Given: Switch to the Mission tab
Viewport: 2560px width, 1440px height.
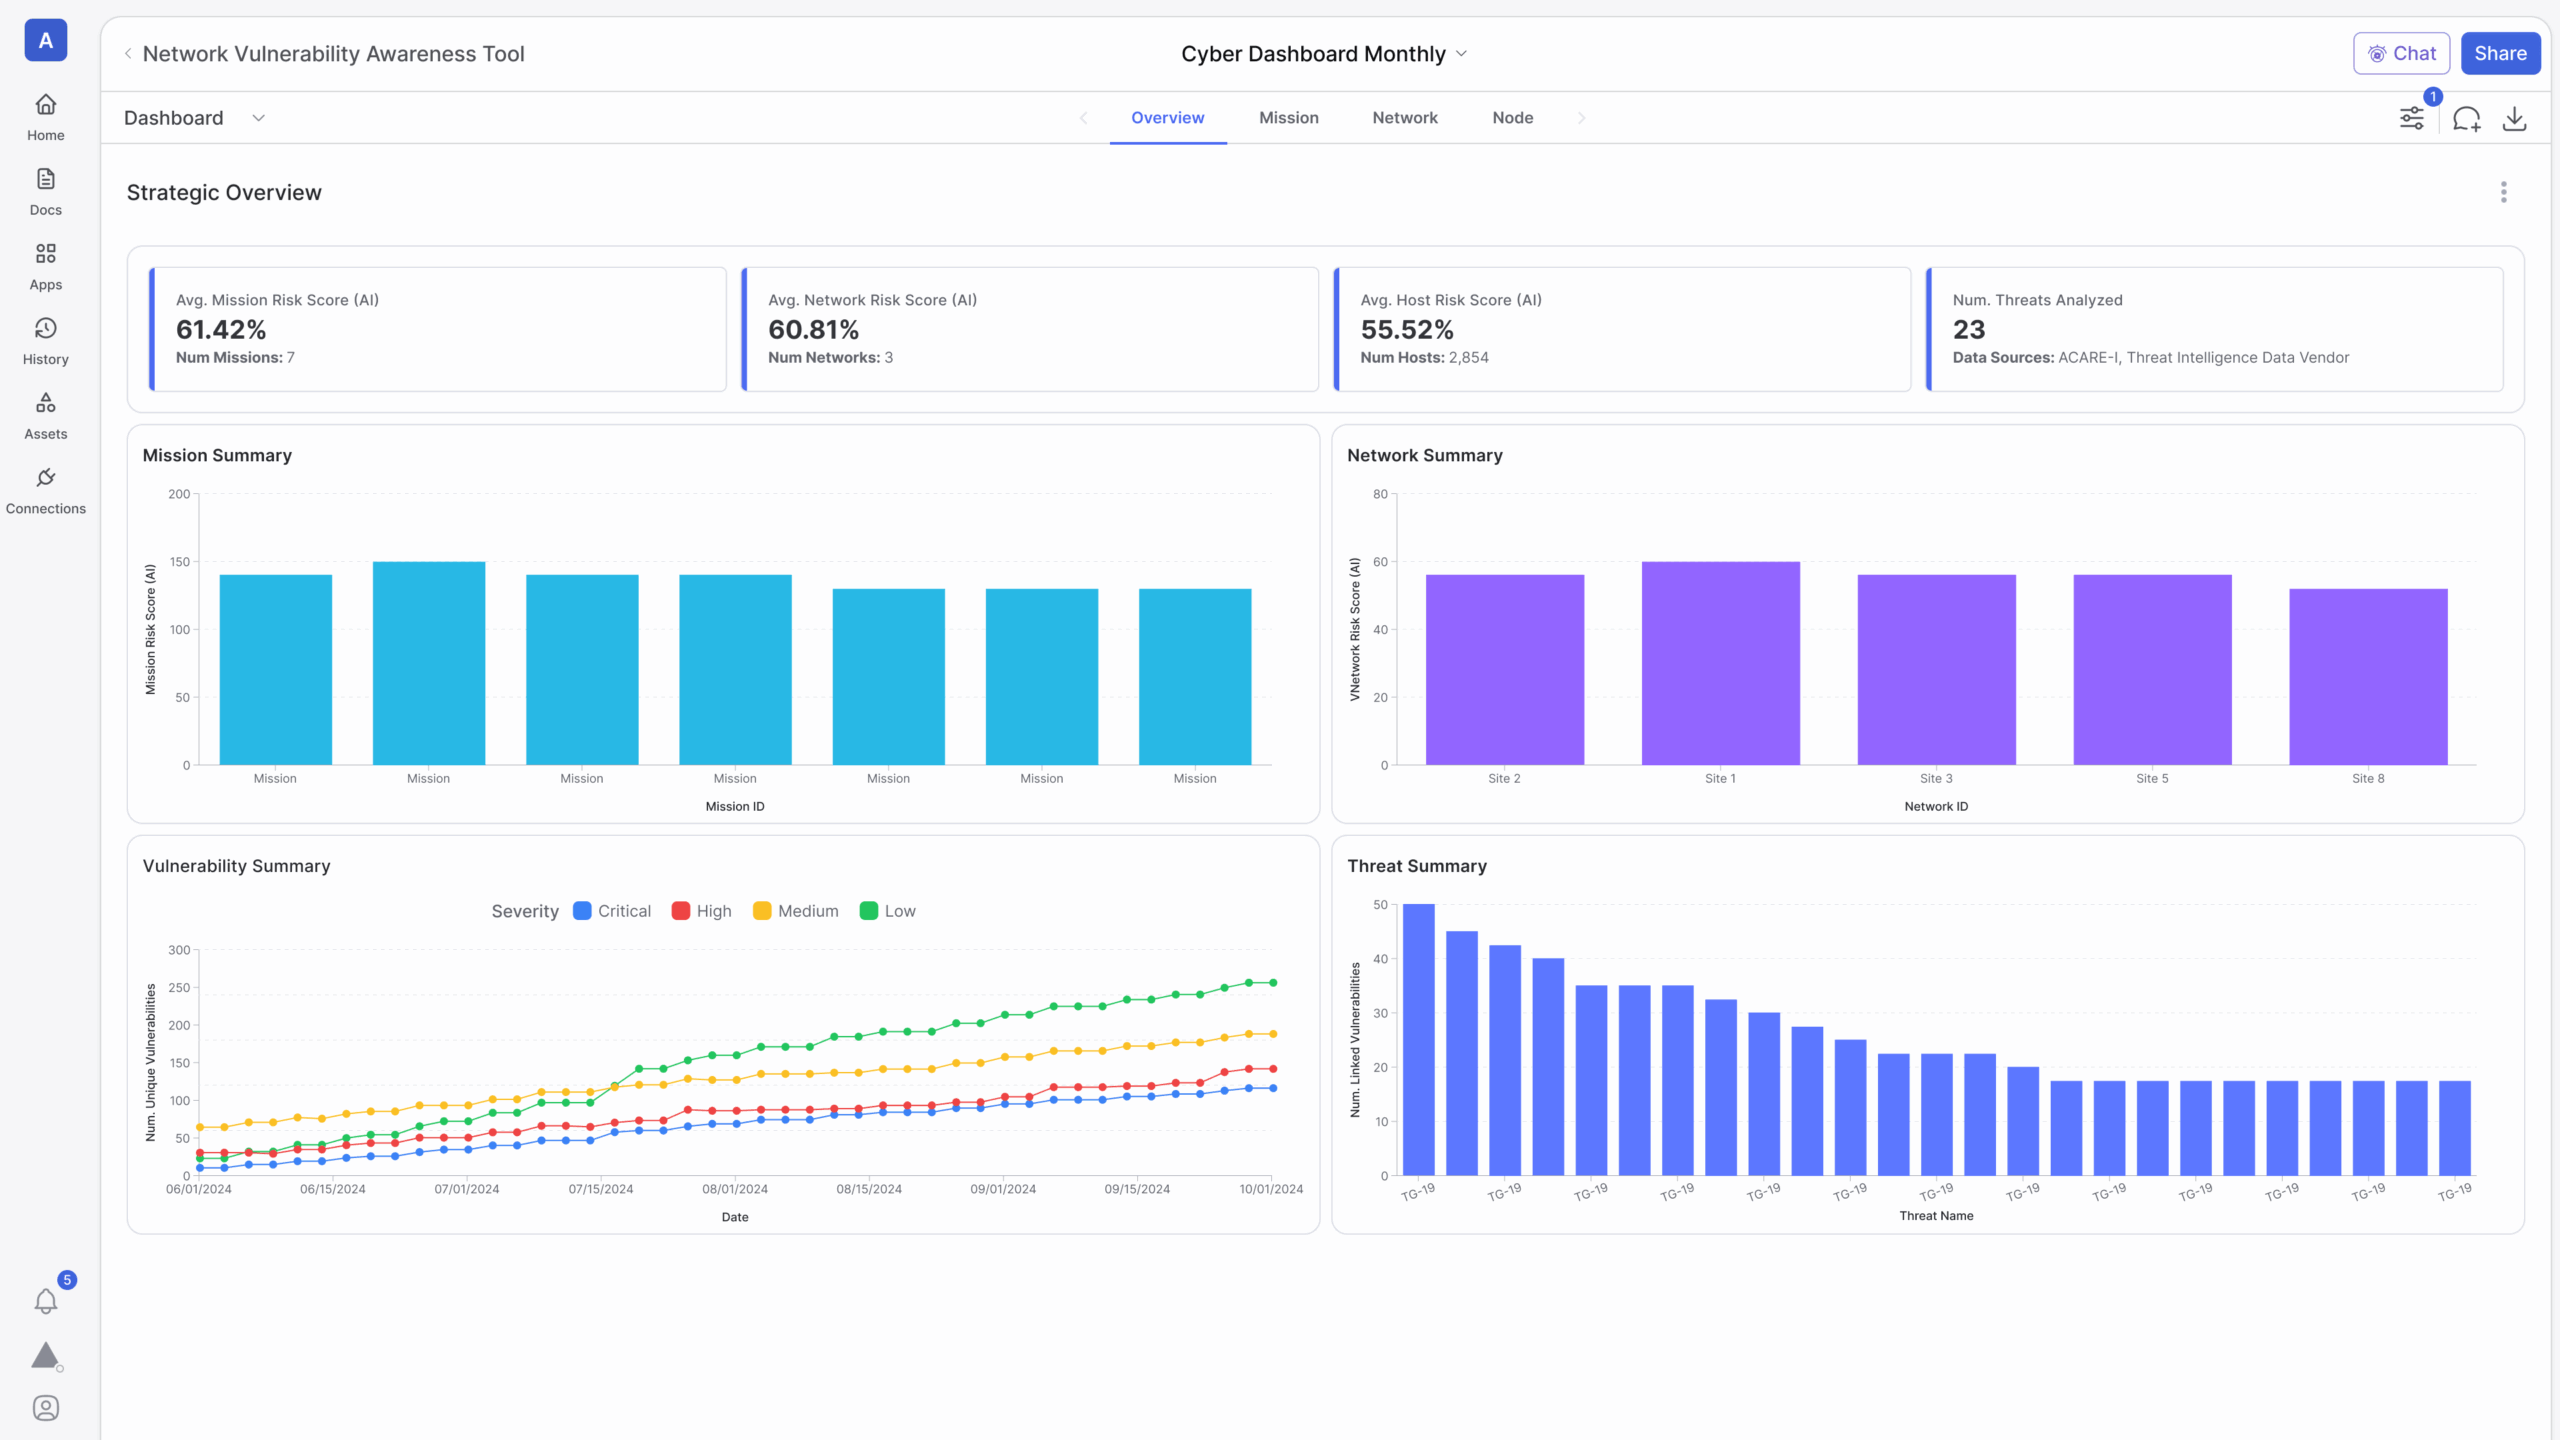Looking at the screenshot, I should (x=1288, y=118).
